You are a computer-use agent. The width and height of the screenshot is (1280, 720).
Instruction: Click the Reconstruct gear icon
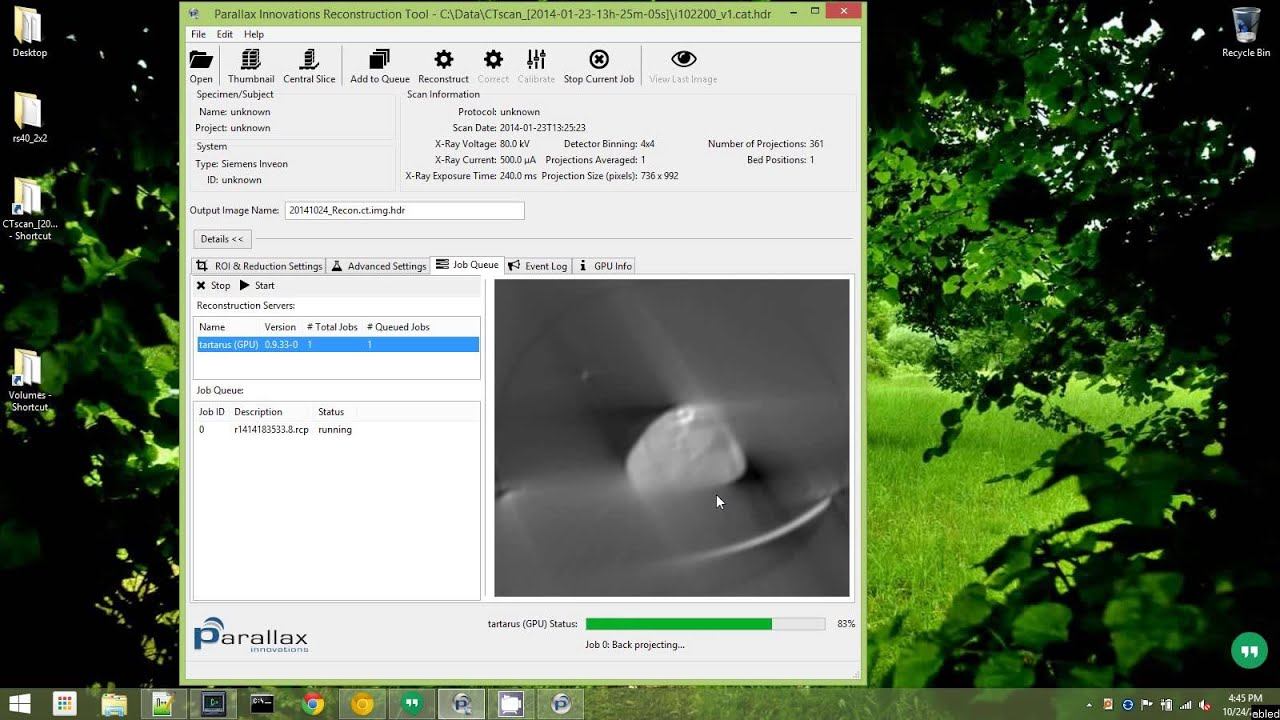[443, 66]
